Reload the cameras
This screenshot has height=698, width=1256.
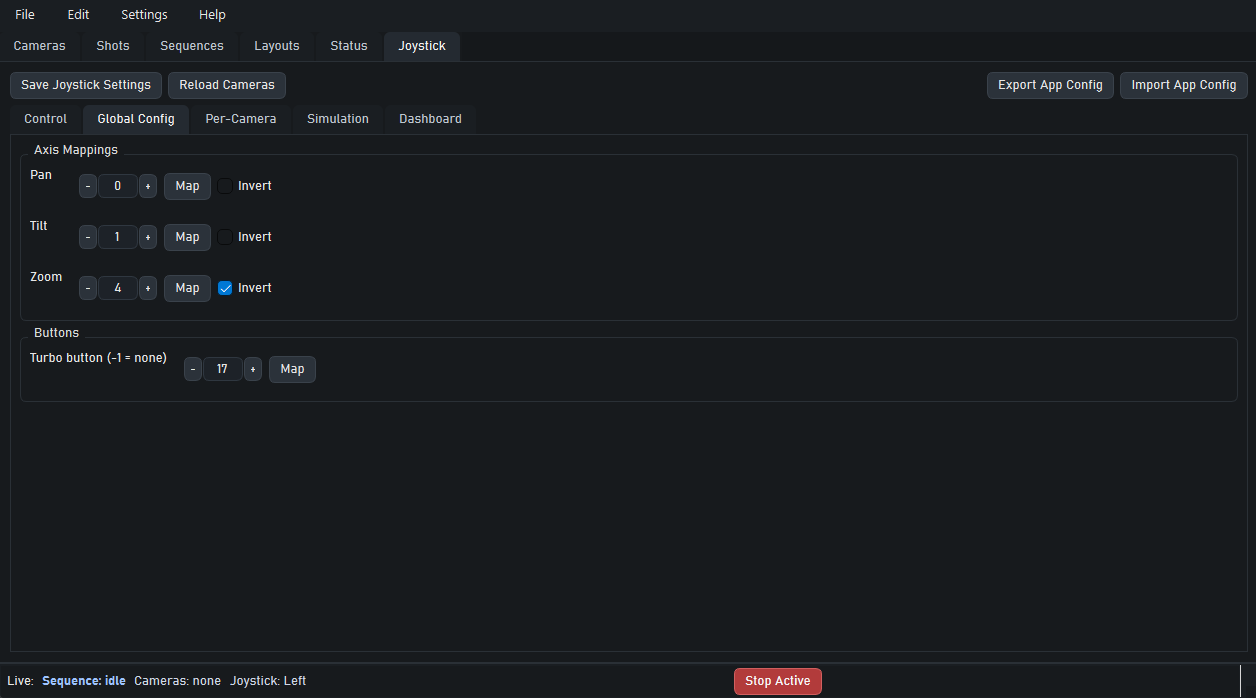[226, 85]
